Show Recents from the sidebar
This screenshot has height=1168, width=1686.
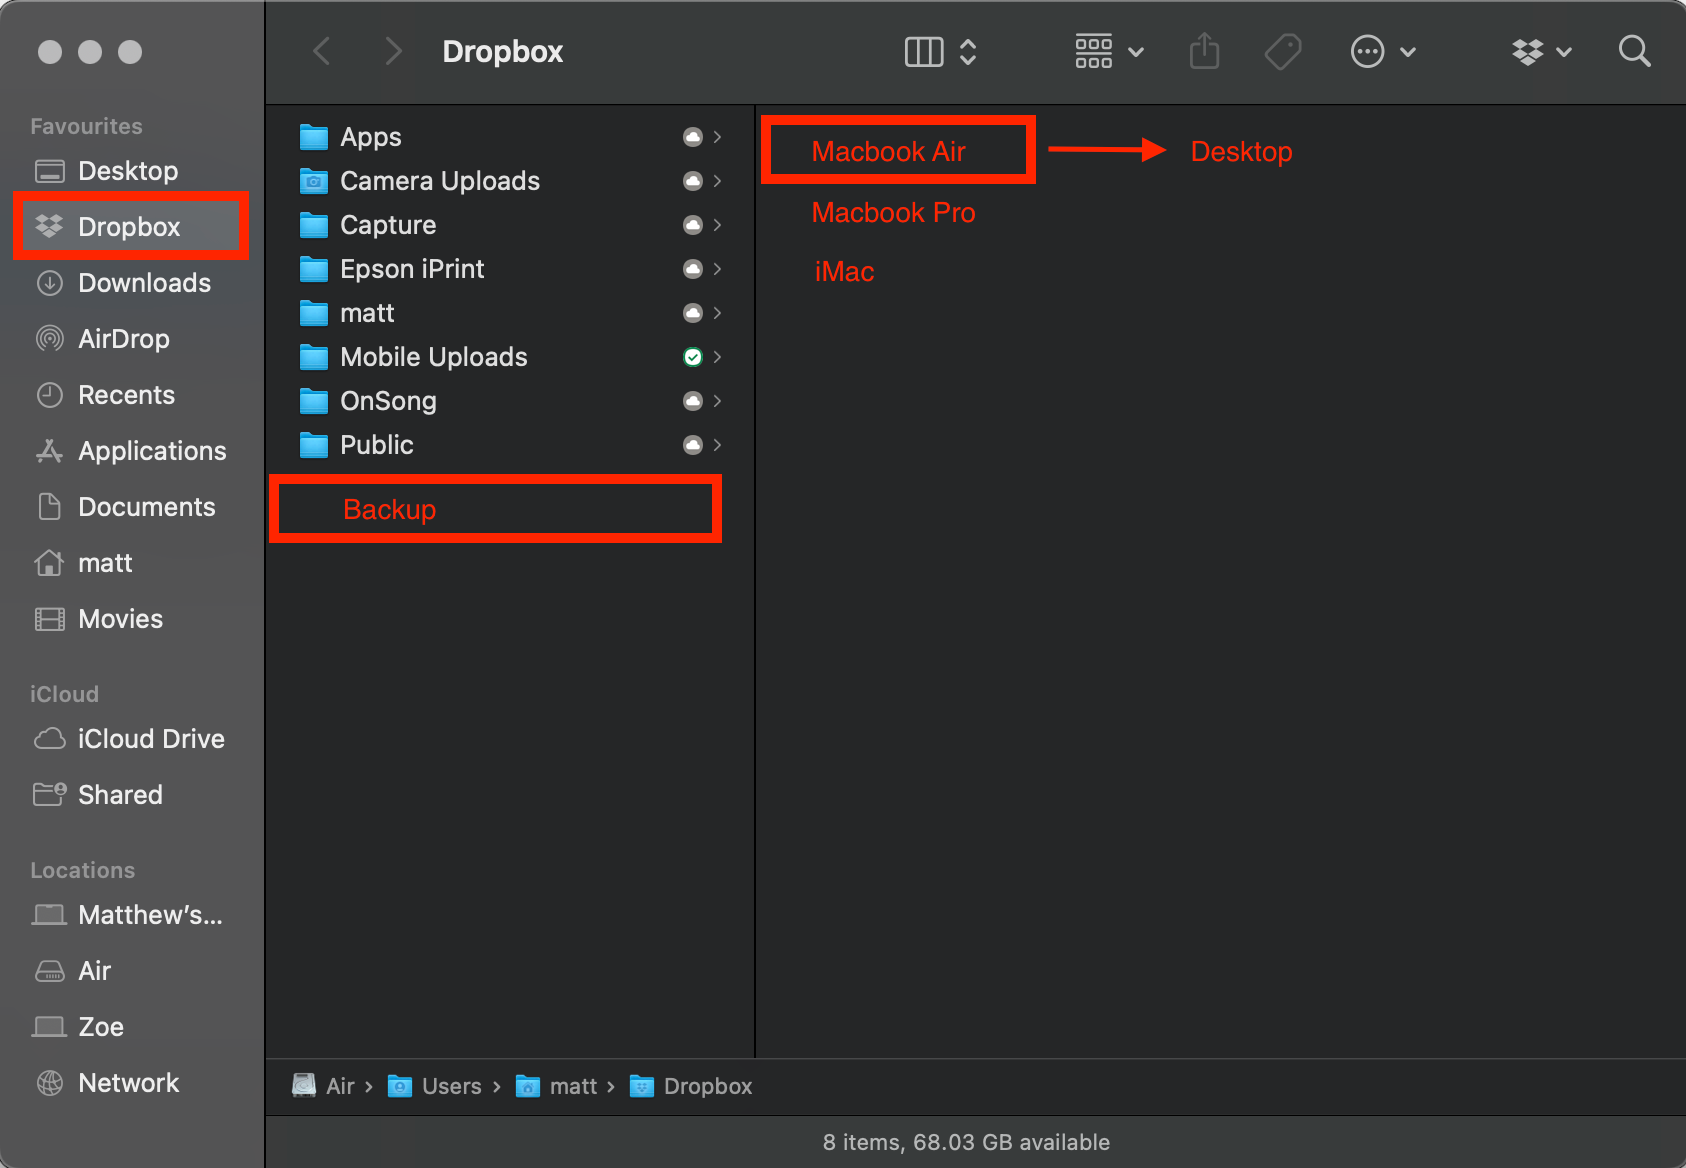point(132,395)
